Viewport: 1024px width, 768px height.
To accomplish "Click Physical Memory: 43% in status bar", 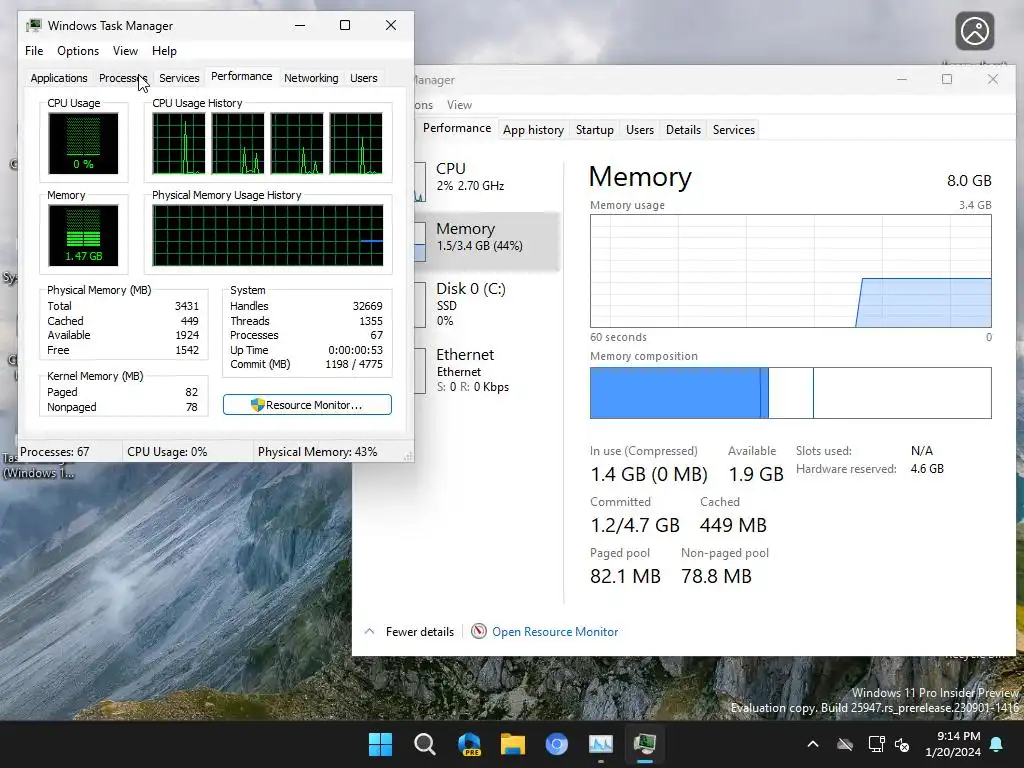I will tap(317, 452).
